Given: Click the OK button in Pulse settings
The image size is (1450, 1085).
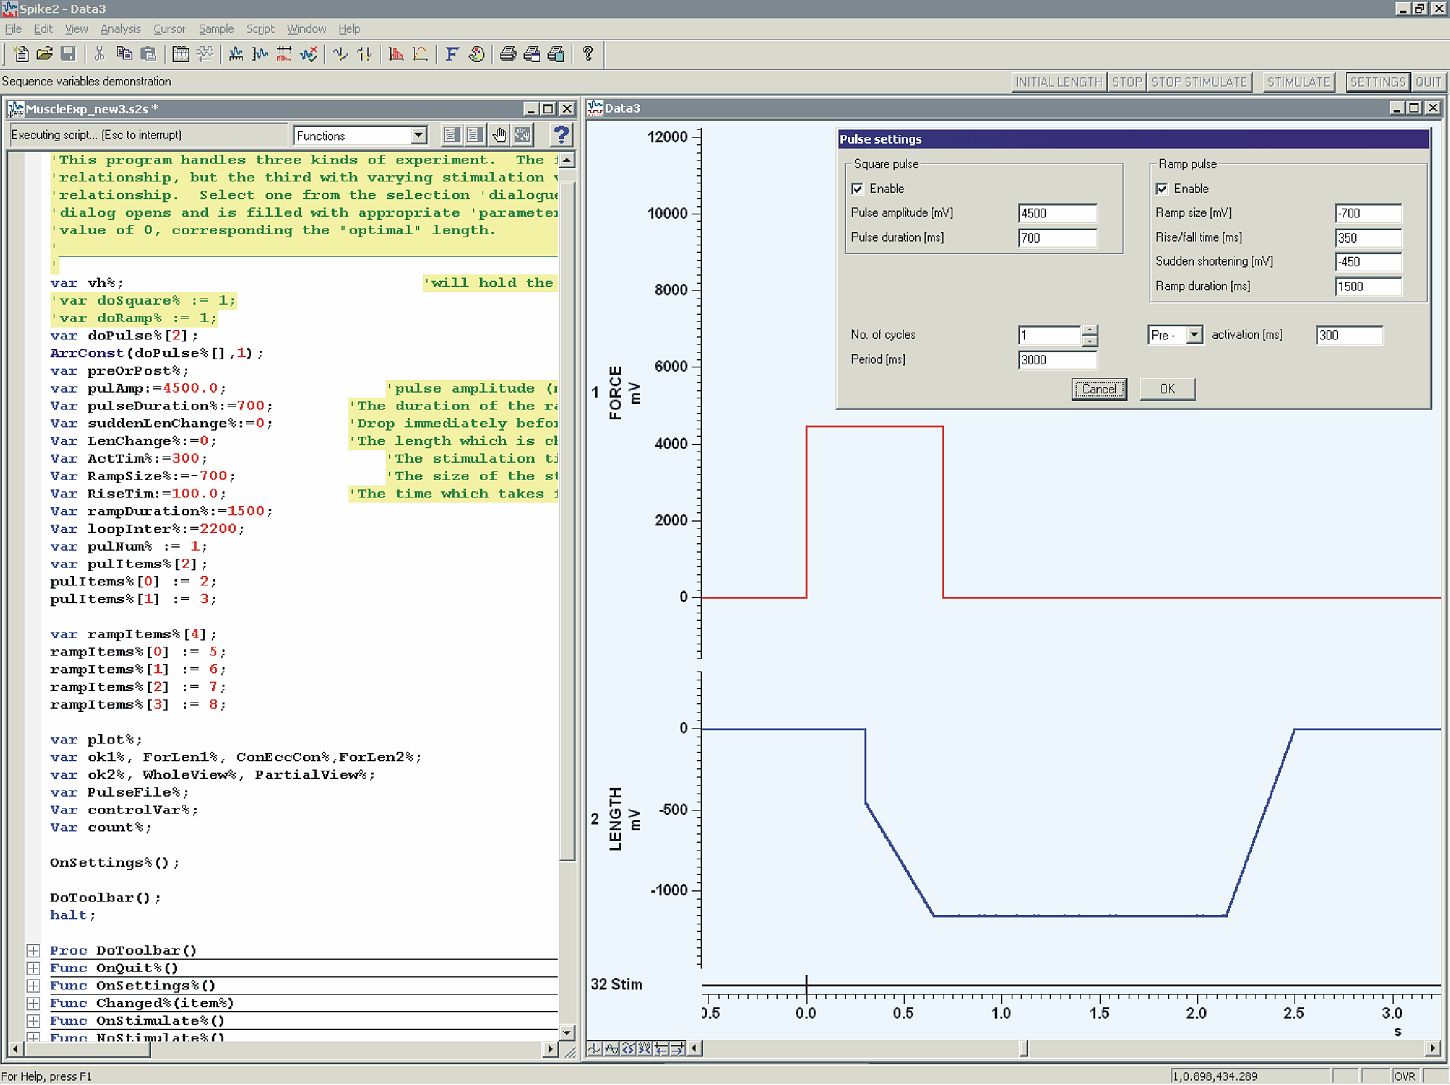Looking at the screenshot, I should (x=1166, y=388).
